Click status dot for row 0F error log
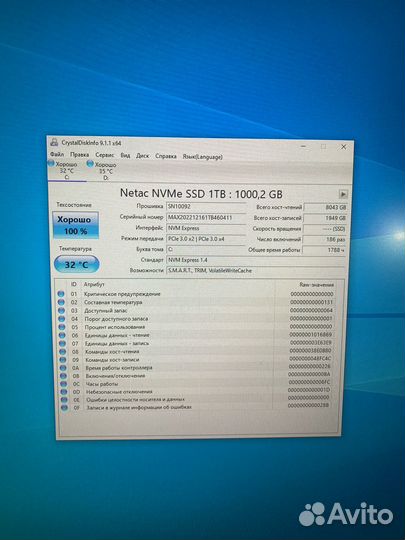 click(64, 408)
